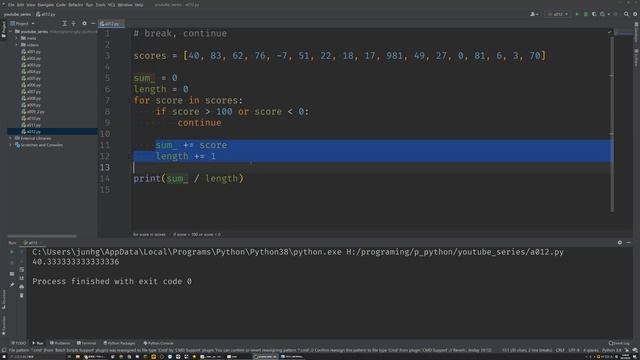Expand the videos folder in tree
The width and height of the screenshot is (640, 360).
(x=17, y=45)
